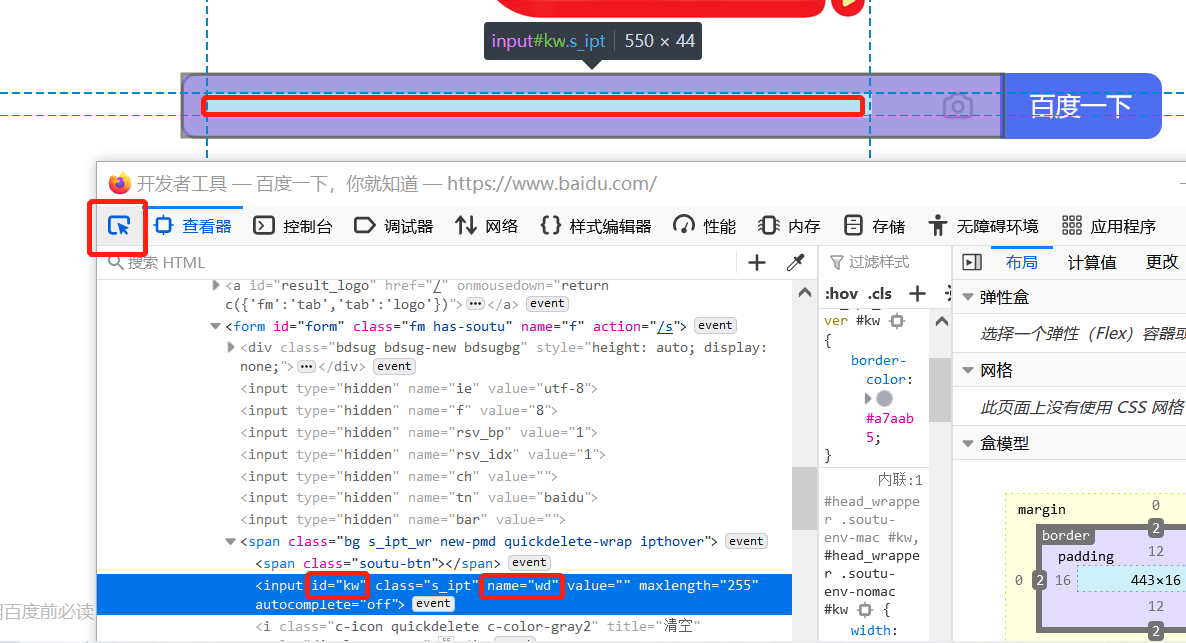Collapse the 网格 Grid section
This screenshot has width=1186, height=643.
click(x=967, y=371)
